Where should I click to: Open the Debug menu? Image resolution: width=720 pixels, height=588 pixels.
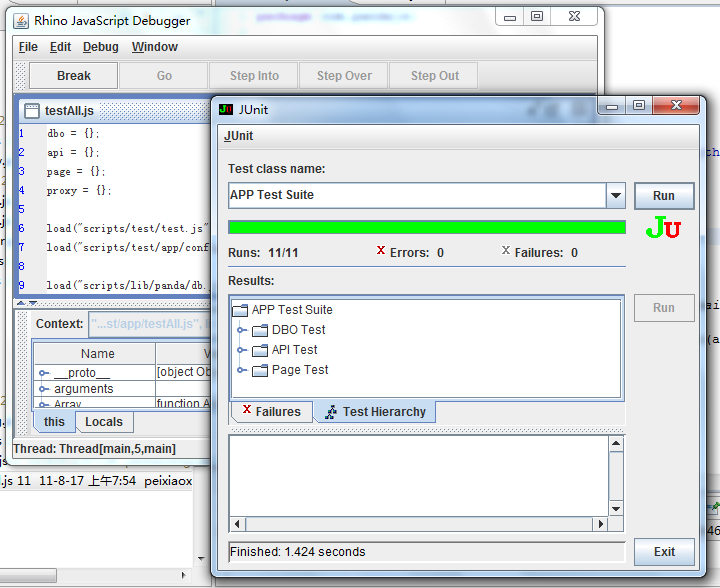tap(100, 47)
